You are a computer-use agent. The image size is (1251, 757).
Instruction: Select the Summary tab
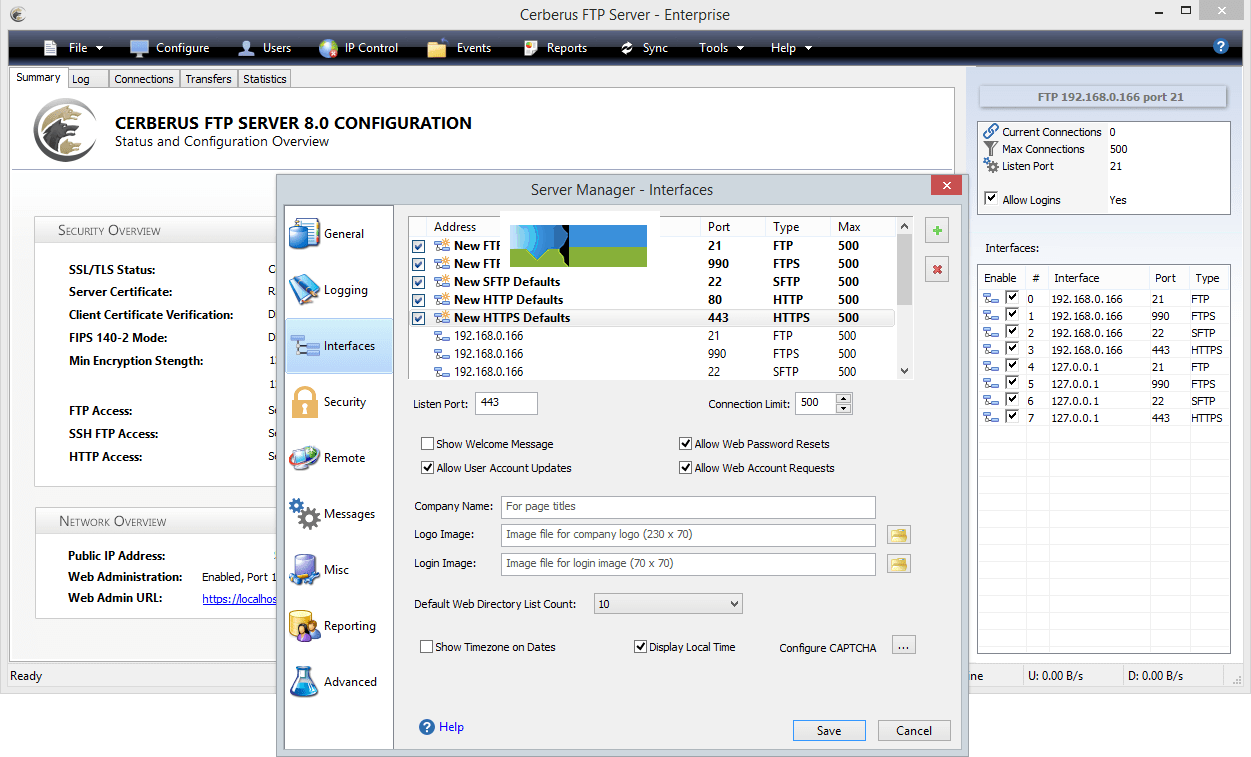(x=38, y=77)
